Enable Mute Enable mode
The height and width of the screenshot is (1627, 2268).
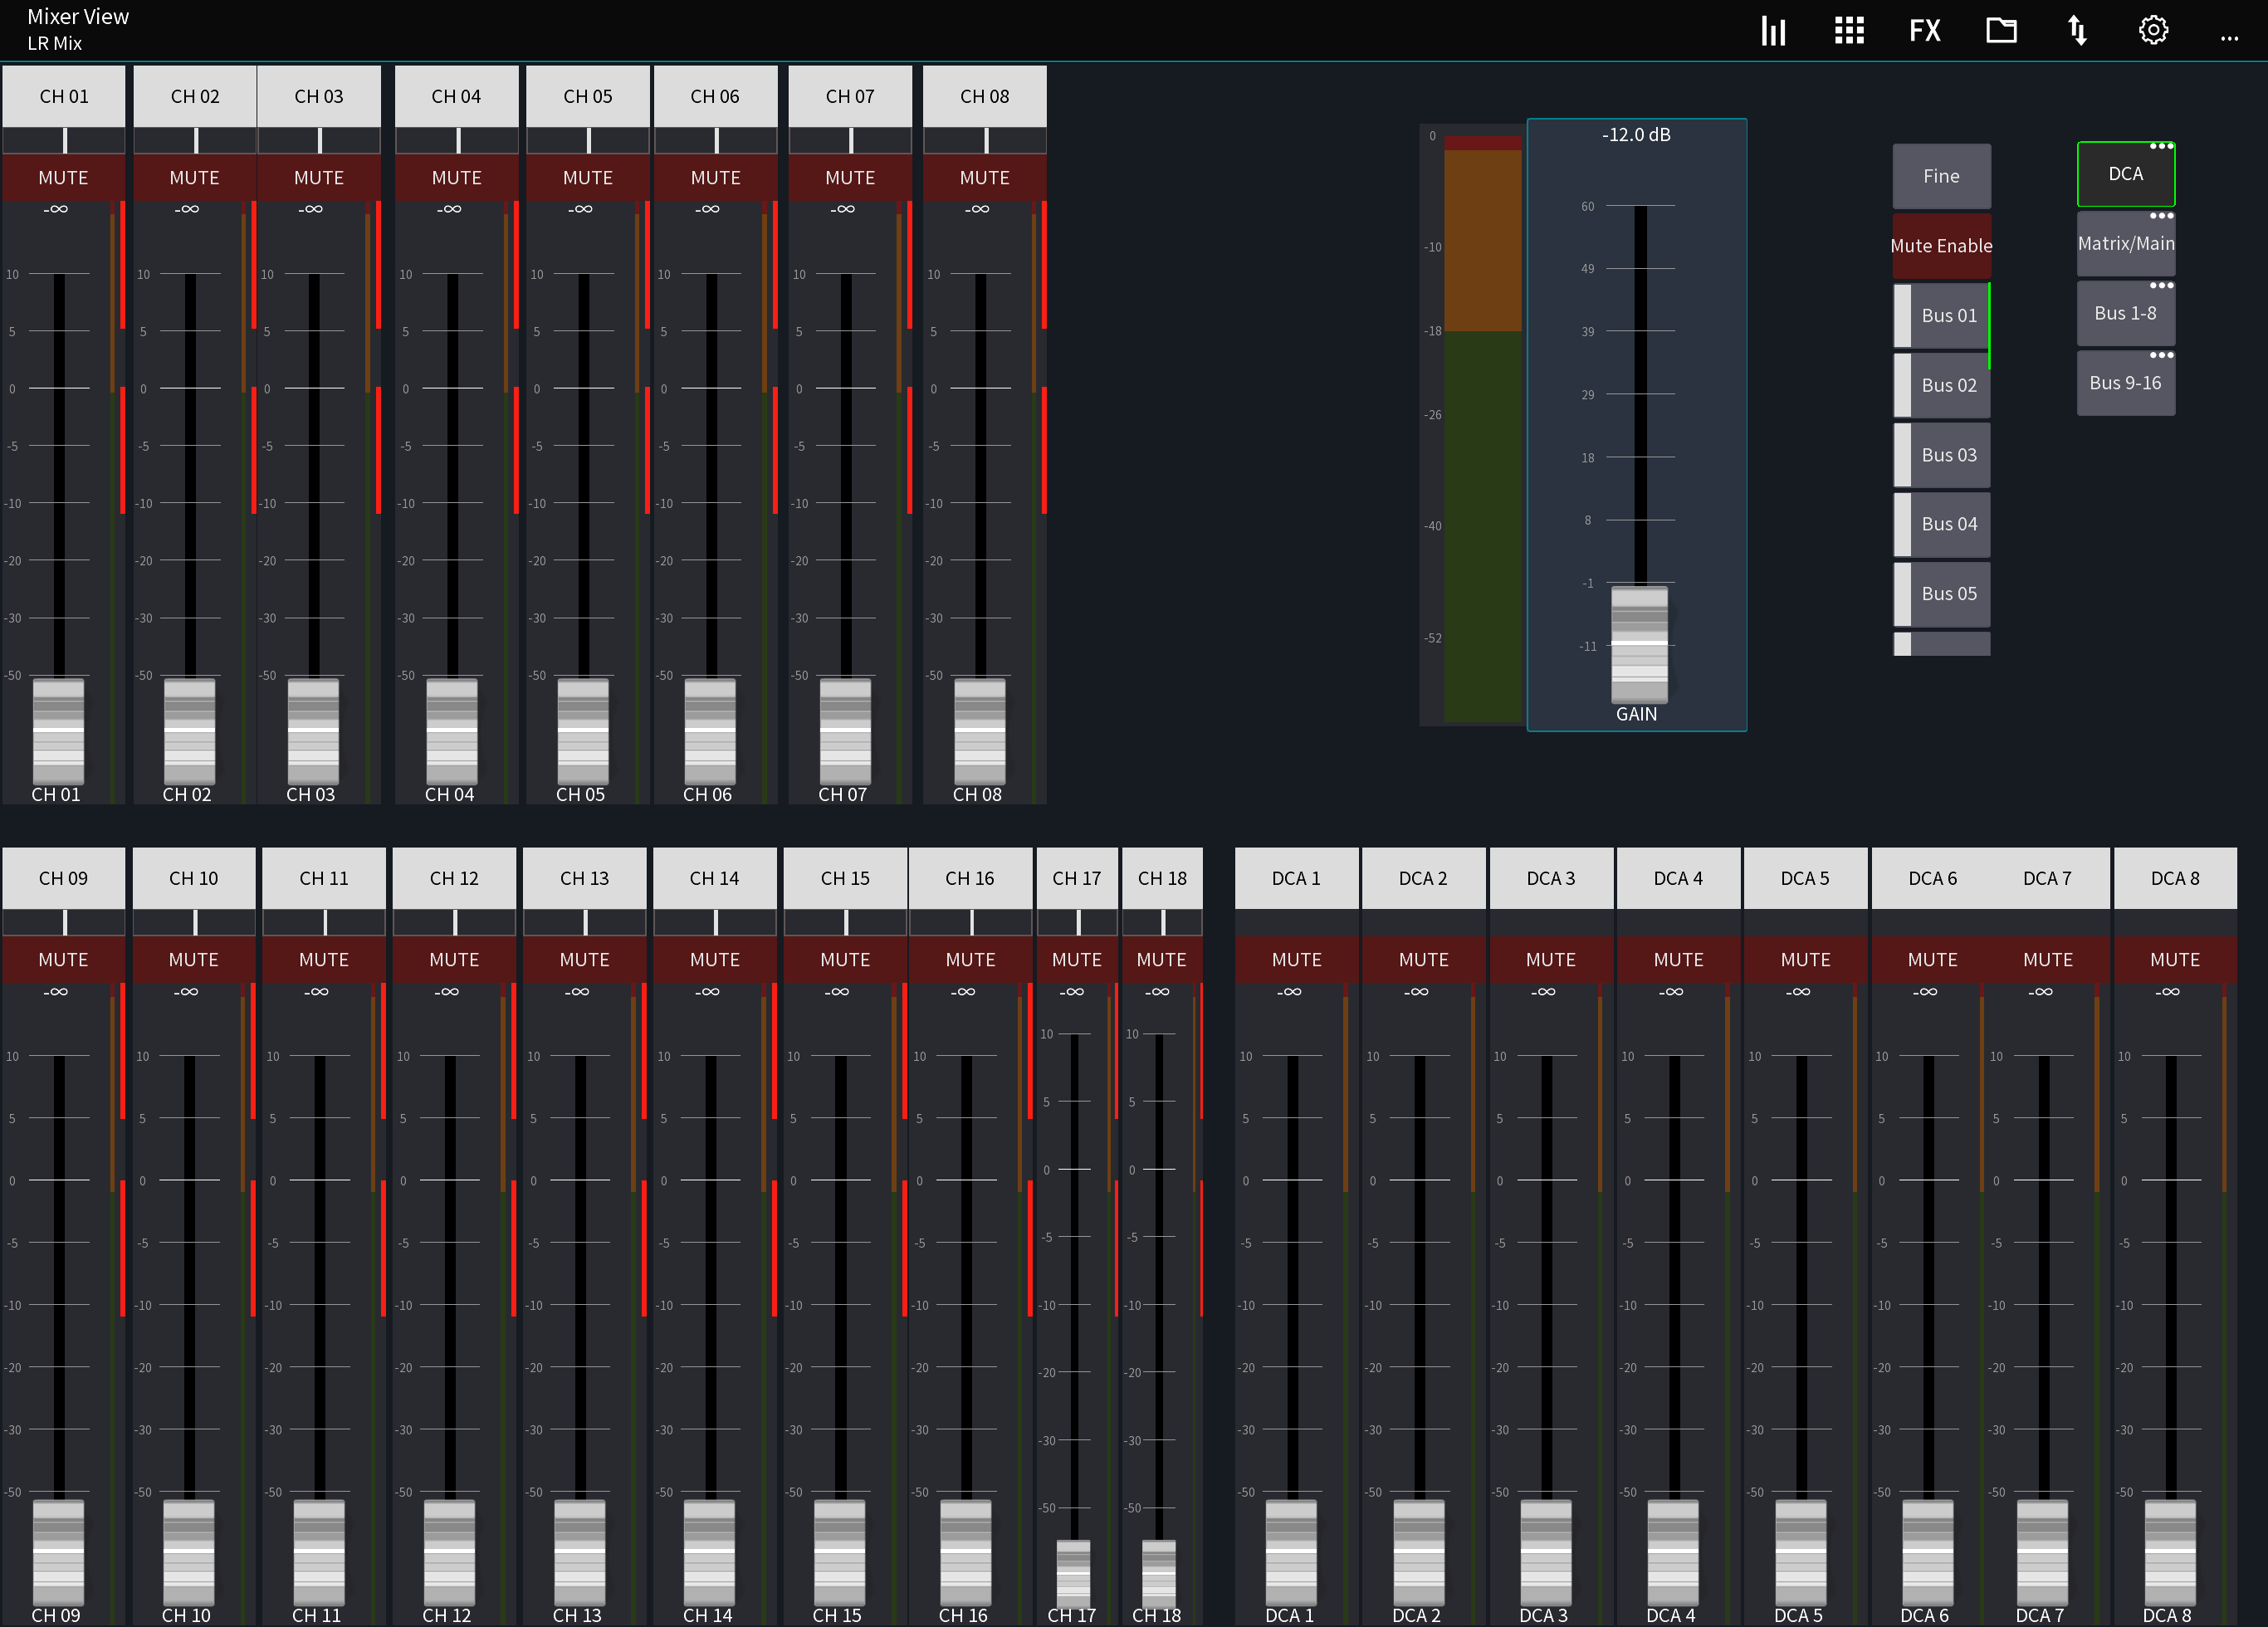click(x=1940, y=245)
